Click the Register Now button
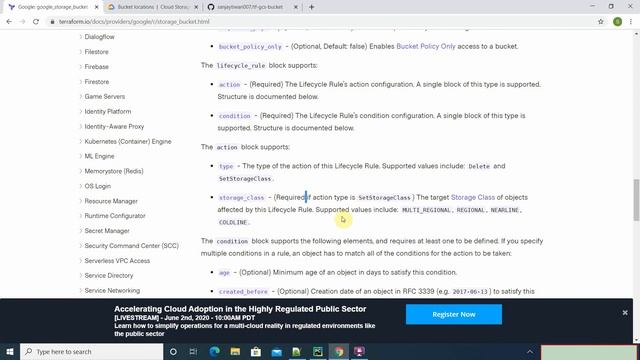The width and height of the screenshot is (640, 360). [x=454, y=314]
